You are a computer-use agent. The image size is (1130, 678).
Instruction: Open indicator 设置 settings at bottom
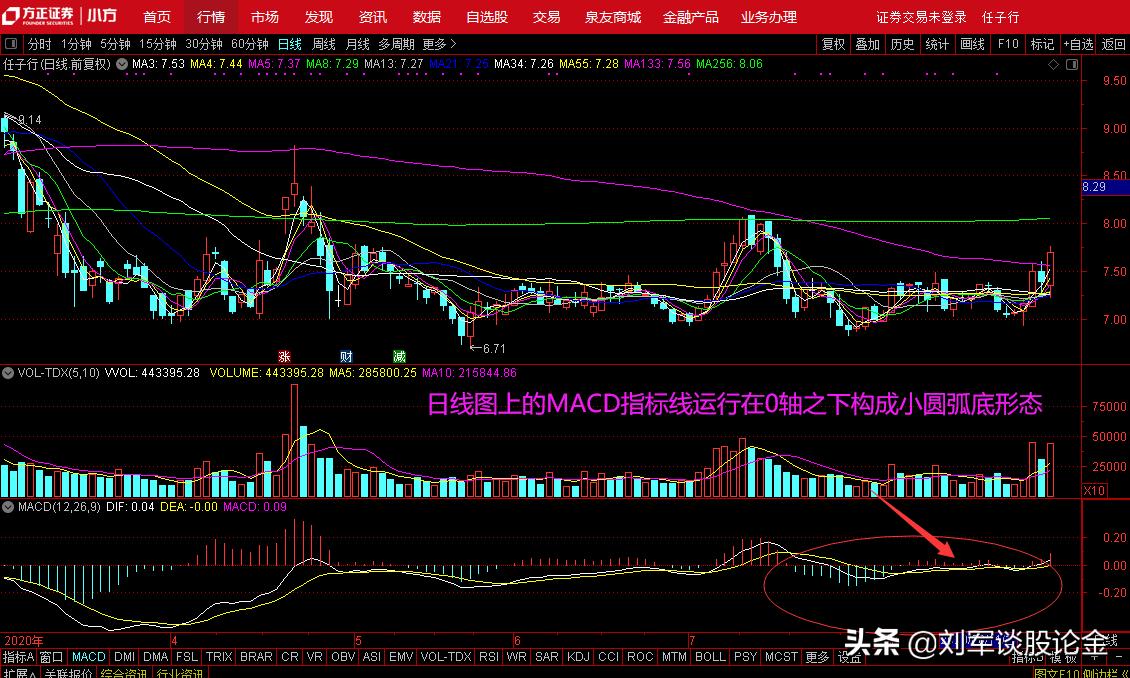point(852,657)
